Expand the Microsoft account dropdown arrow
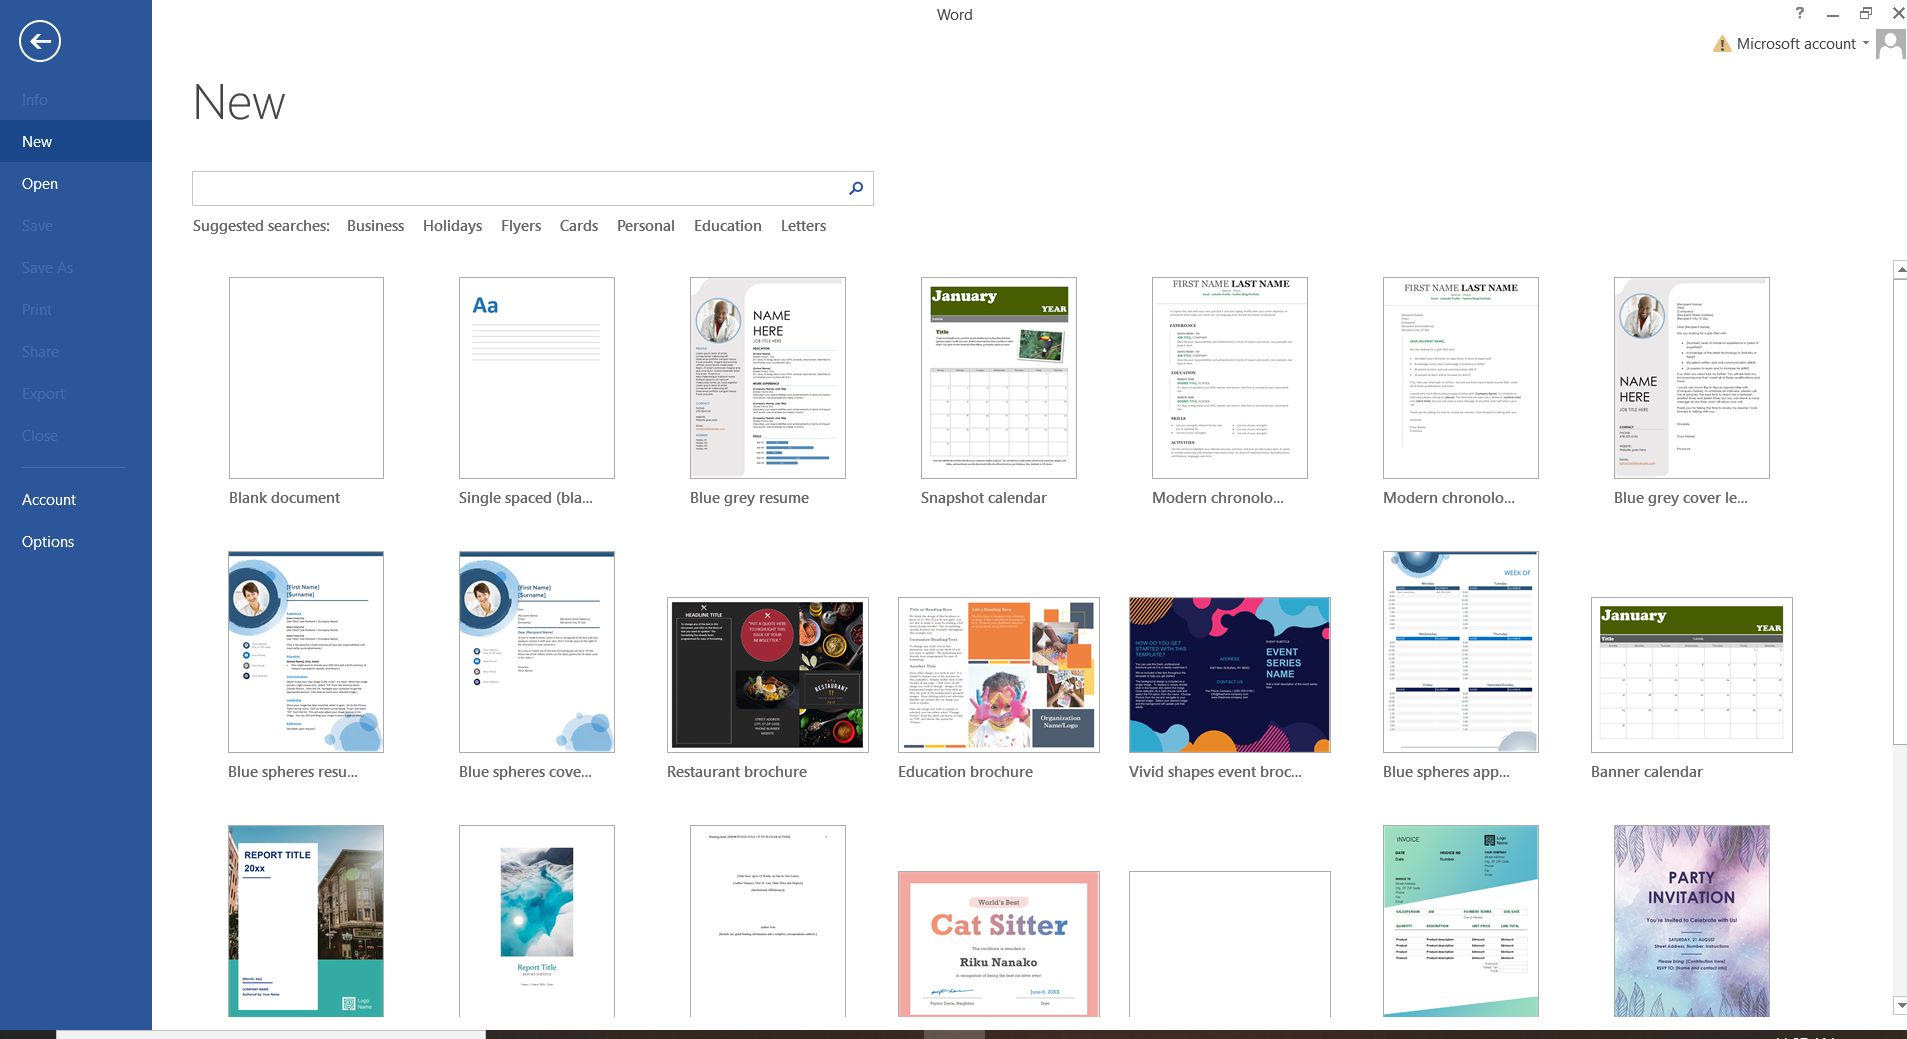This screenshot has height=1039, width=1907. point(1866,43)
